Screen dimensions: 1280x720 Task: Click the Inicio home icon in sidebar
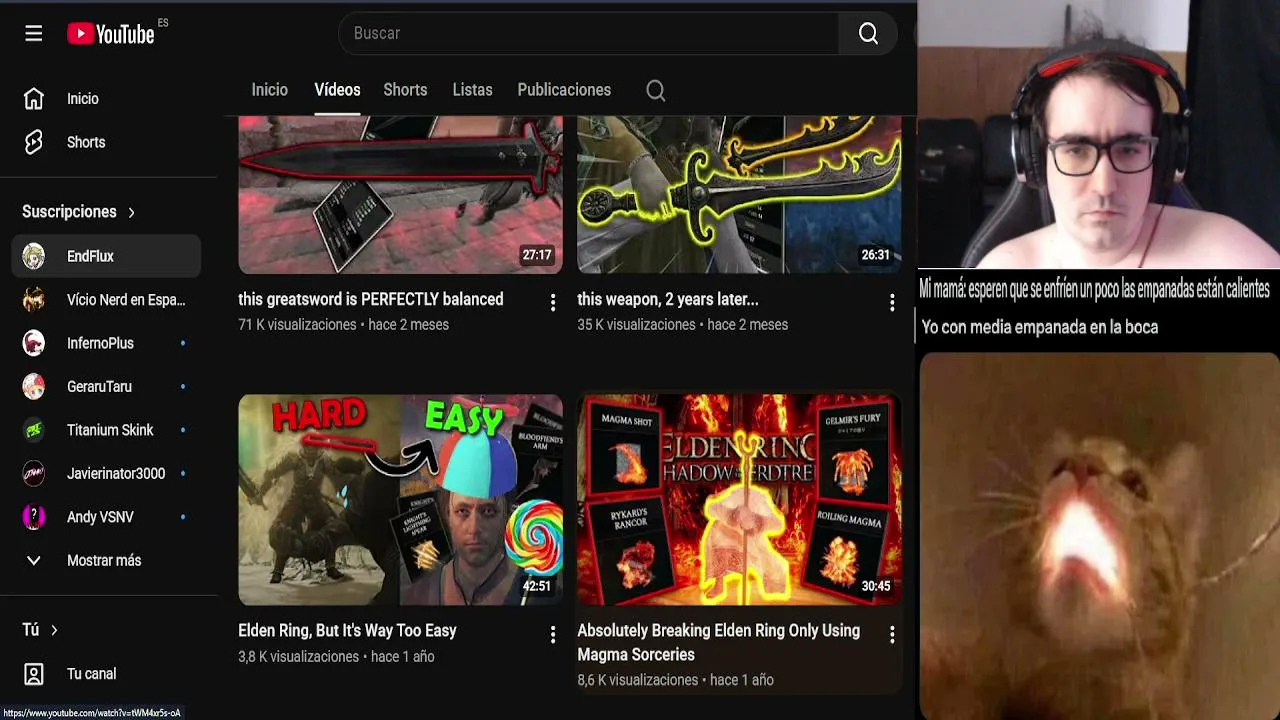coord(34,99)
